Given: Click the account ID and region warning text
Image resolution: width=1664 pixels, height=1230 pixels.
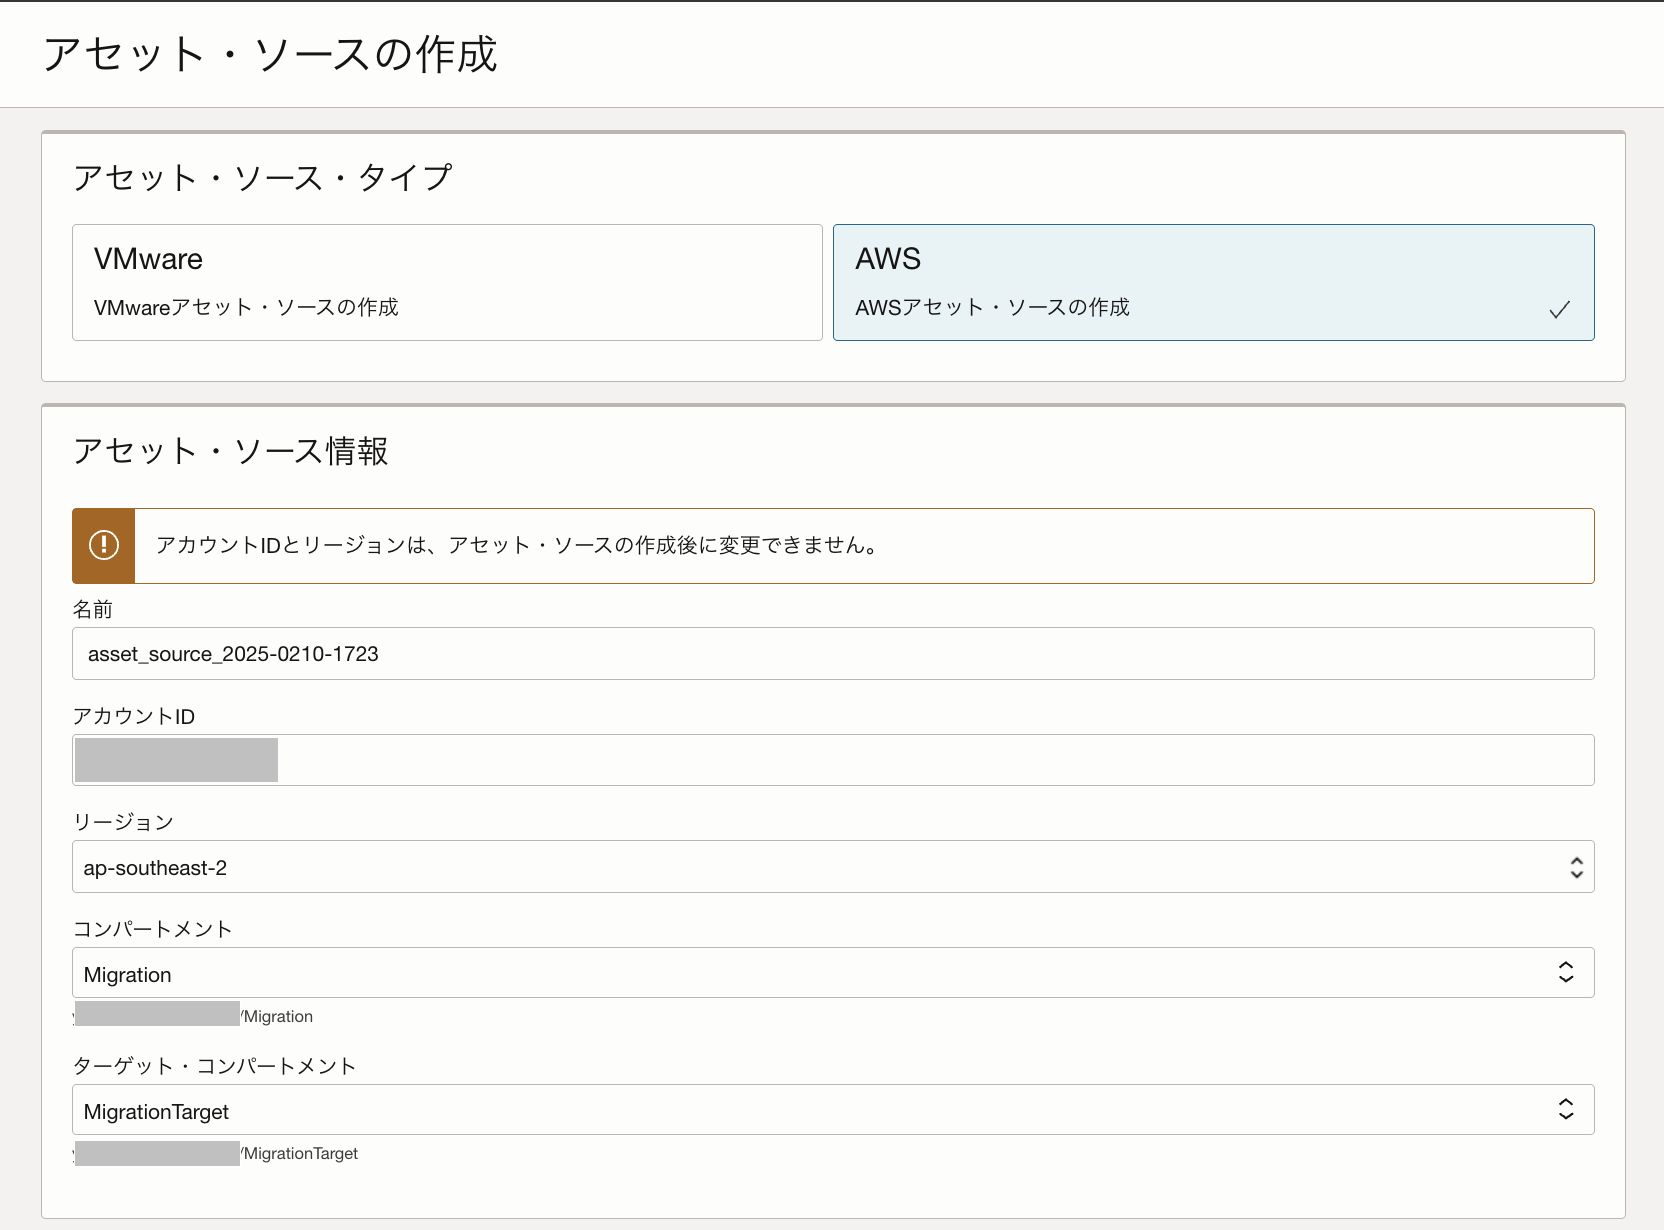Looking at the screenshot, I should (518, 545).
